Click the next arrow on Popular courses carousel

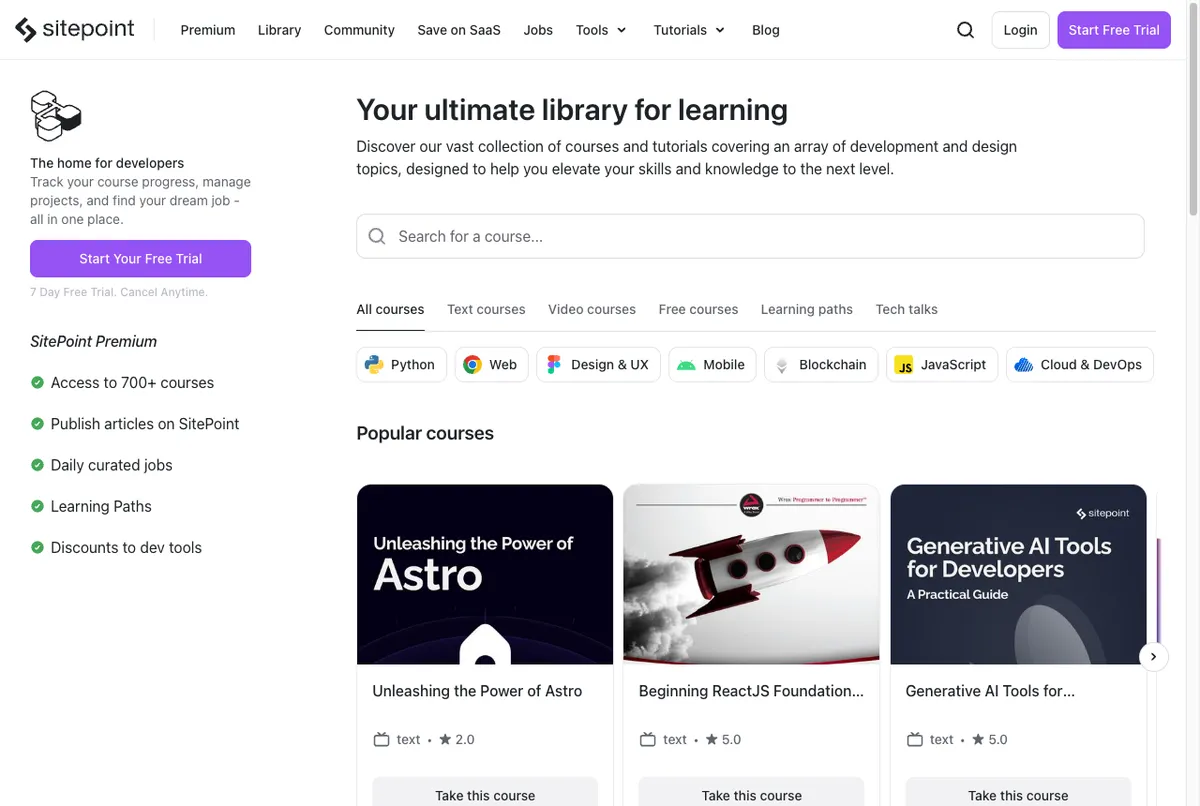1153,657
